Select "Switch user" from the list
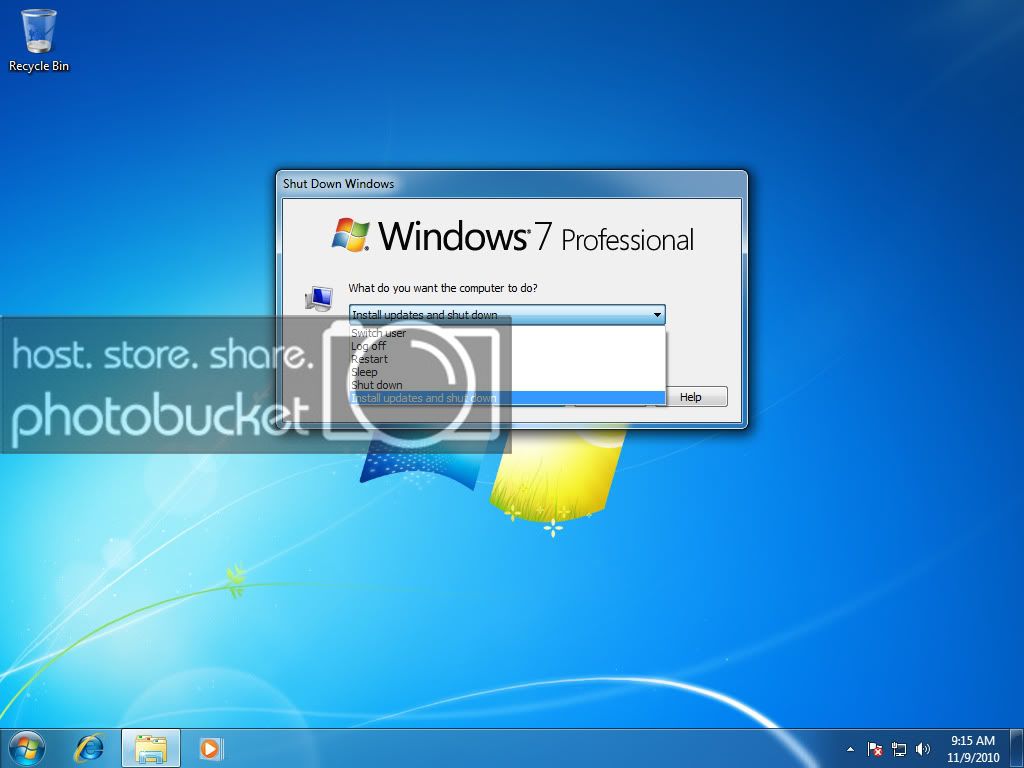 click(x=379, y=333)
